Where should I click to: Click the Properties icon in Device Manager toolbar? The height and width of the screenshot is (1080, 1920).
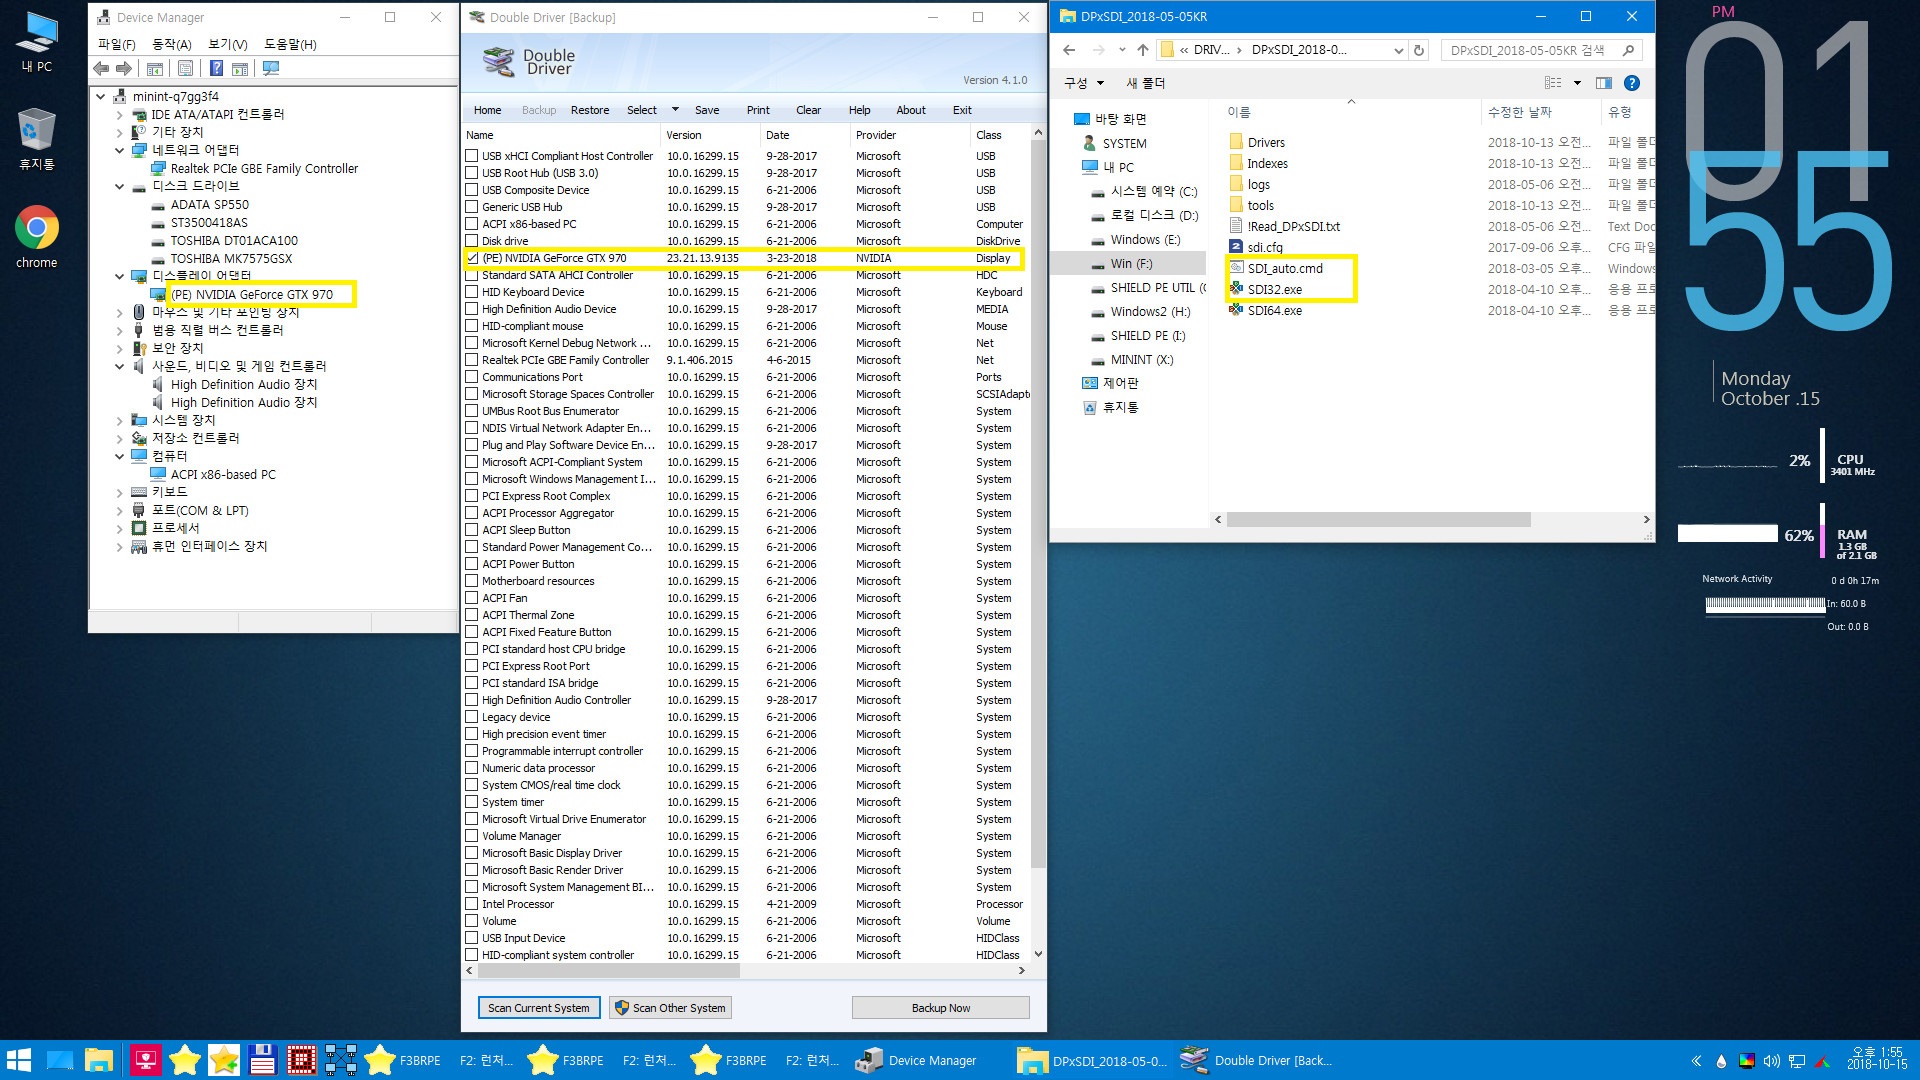(186, 69)
